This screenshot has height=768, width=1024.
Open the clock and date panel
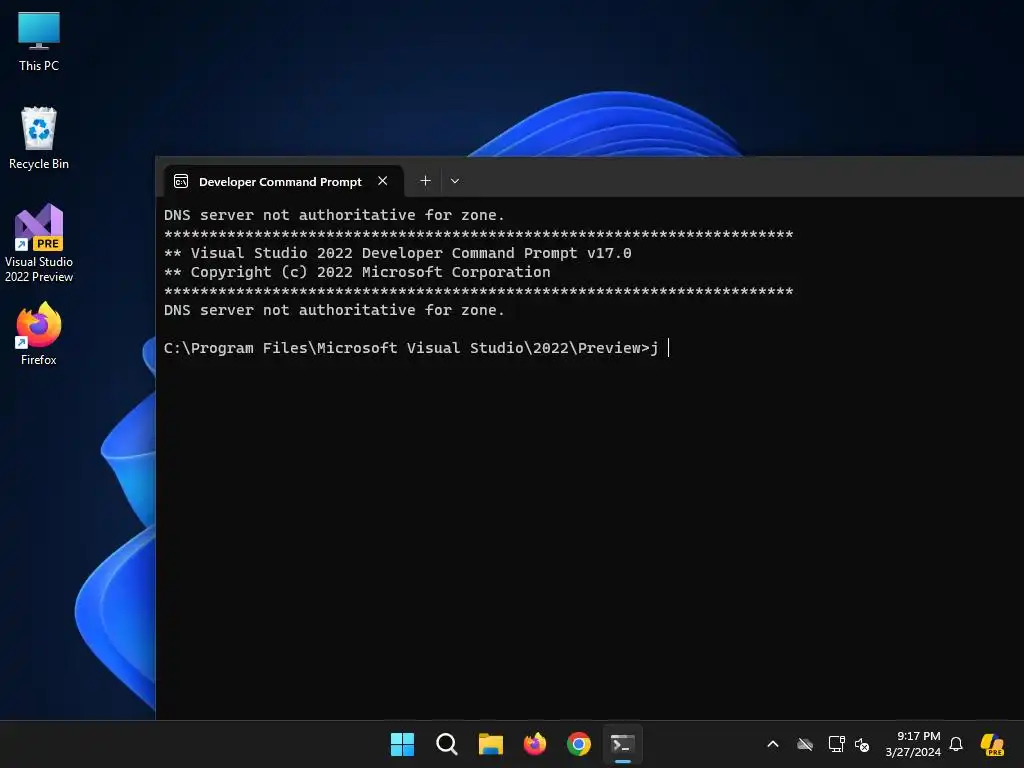pyautogui.click(x=913, y=744)
